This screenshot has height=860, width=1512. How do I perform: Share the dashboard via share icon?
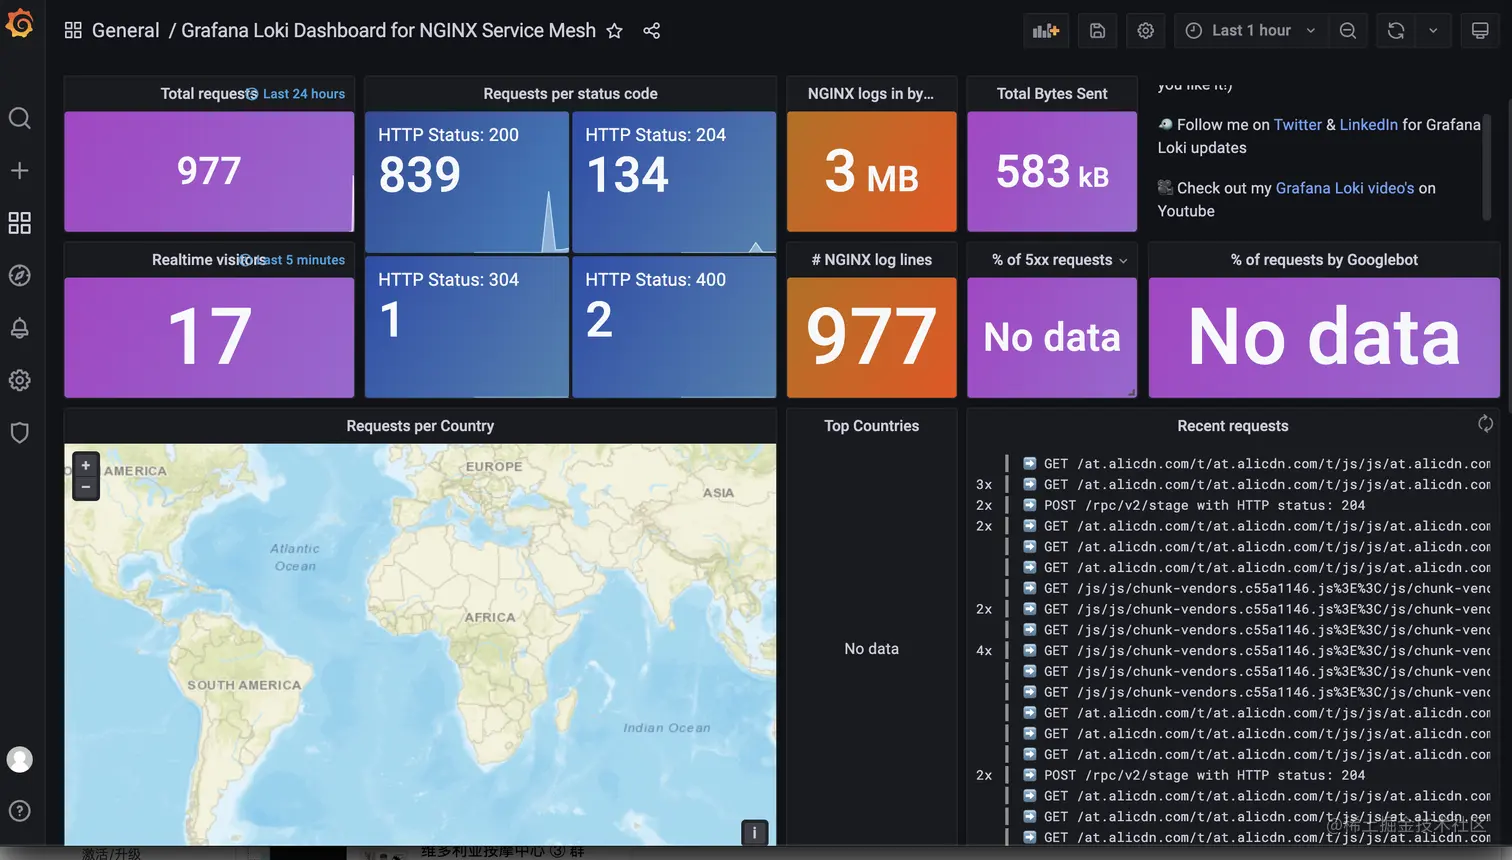pos(652,31)
